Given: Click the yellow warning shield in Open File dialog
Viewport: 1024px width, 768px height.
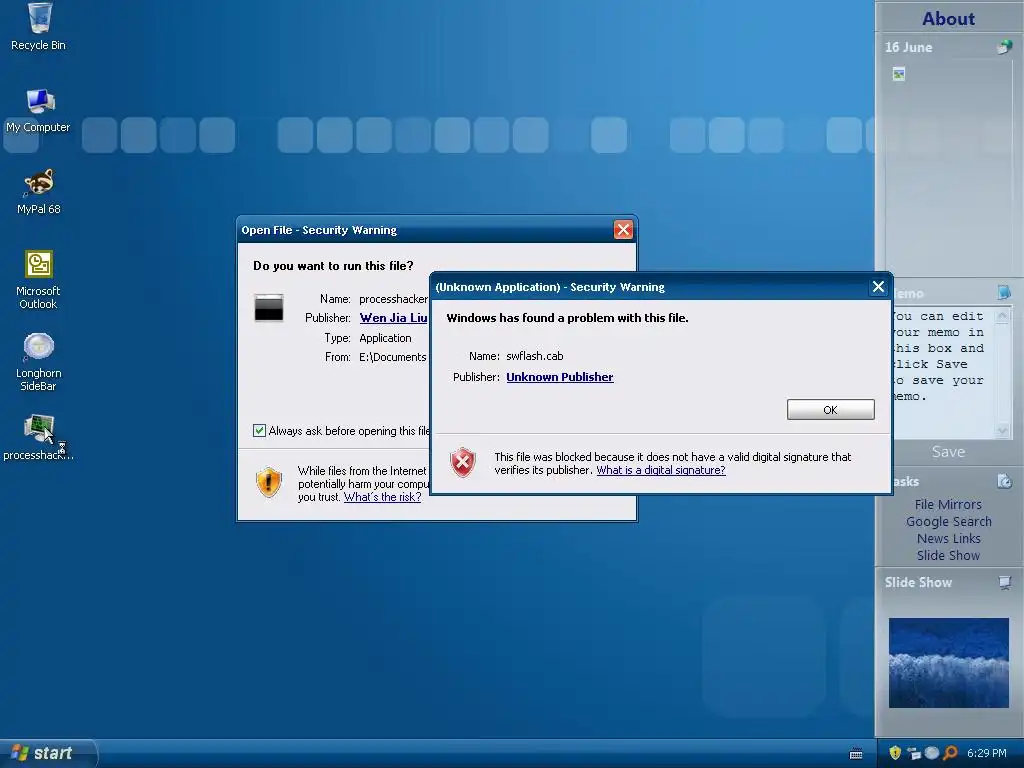Looking at the screenshot, I should (268, 483).
